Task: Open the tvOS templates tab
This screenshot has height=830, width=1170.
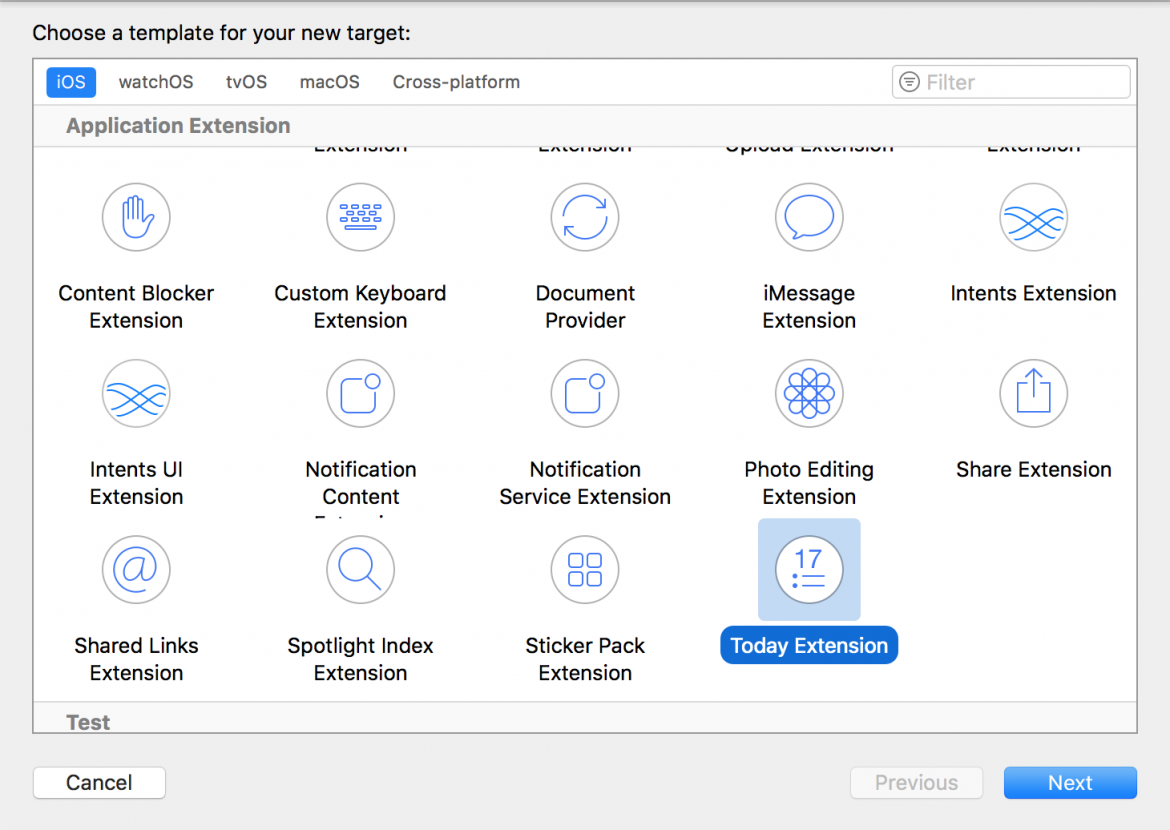Action: [x=246, y=82]
